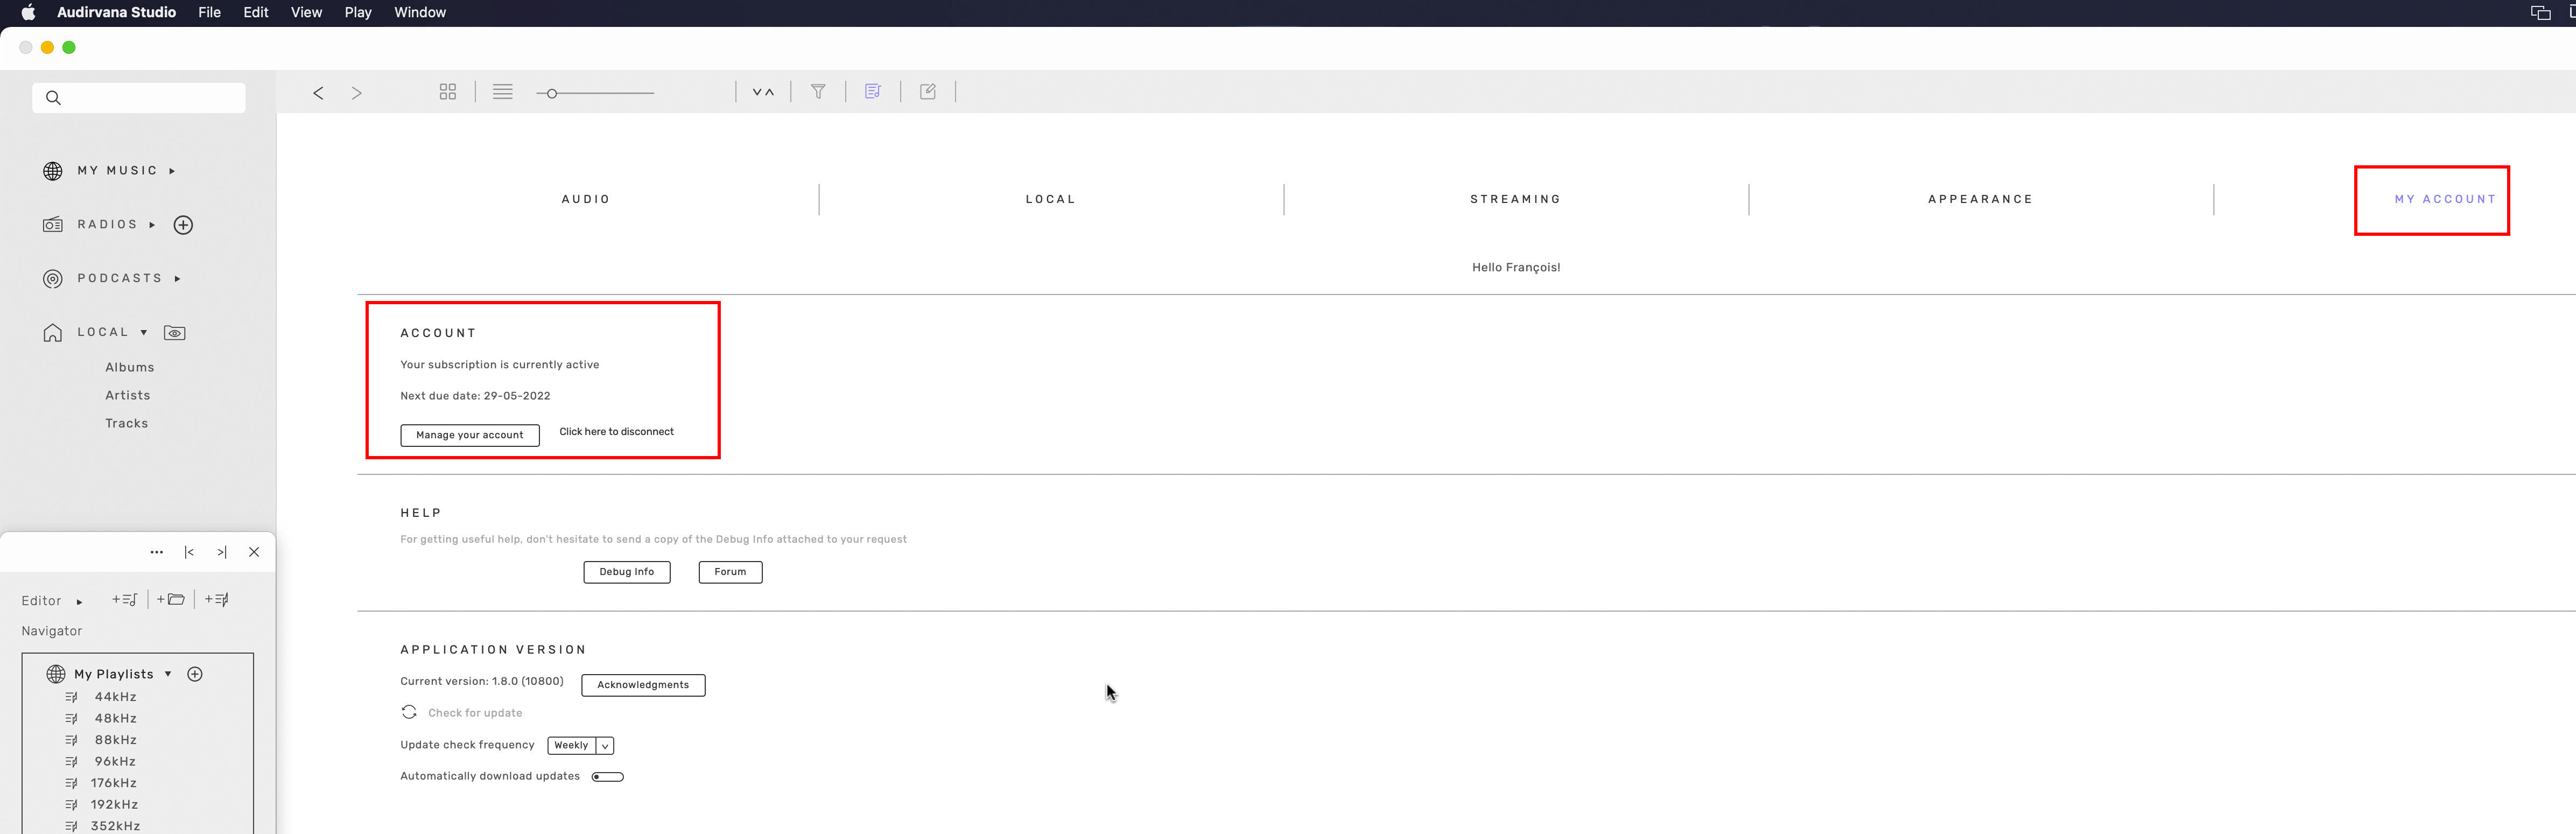Switch to grid view icon
2576x834 pixels.
pyautogui.click(x=448, y=92)
